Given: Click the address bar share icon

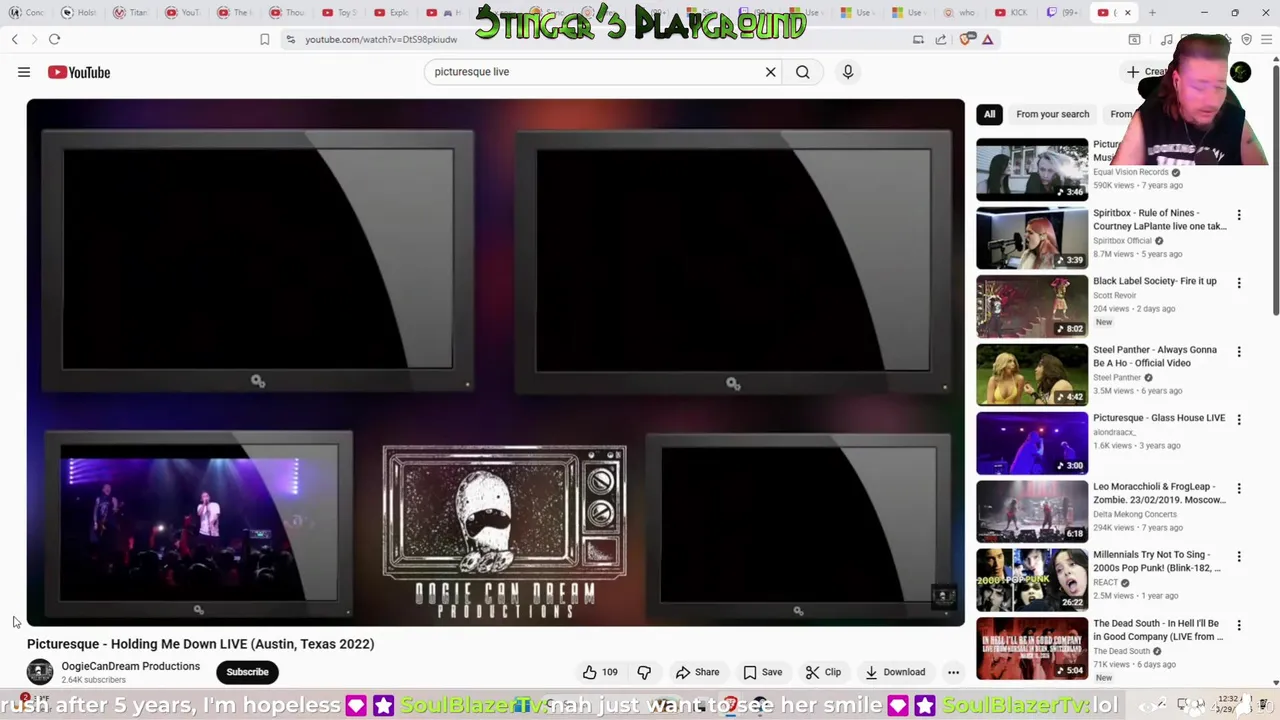Looking at the screenshot, I should click(941, 39).
